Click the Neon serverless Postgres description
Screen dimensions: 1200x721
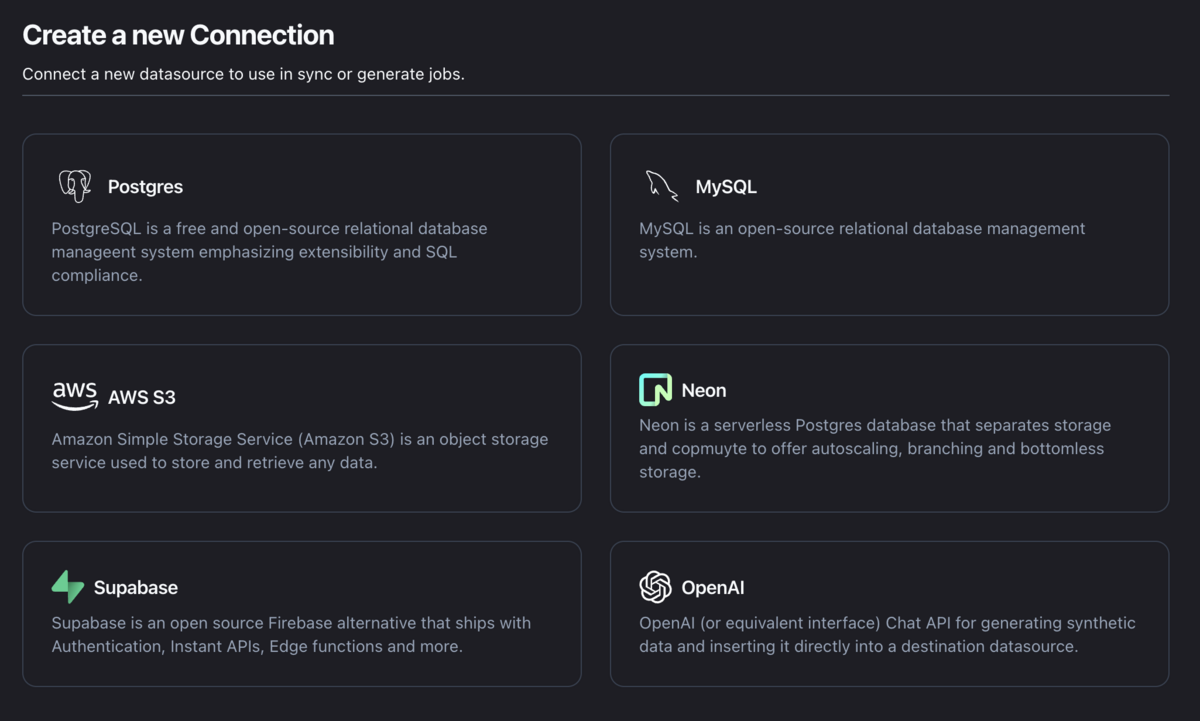[x=875, y=448]
